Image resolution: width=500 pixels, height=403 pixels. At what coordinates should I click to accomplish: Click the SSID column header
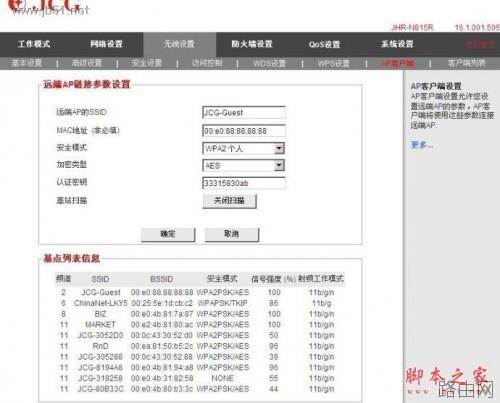[100, 279]
